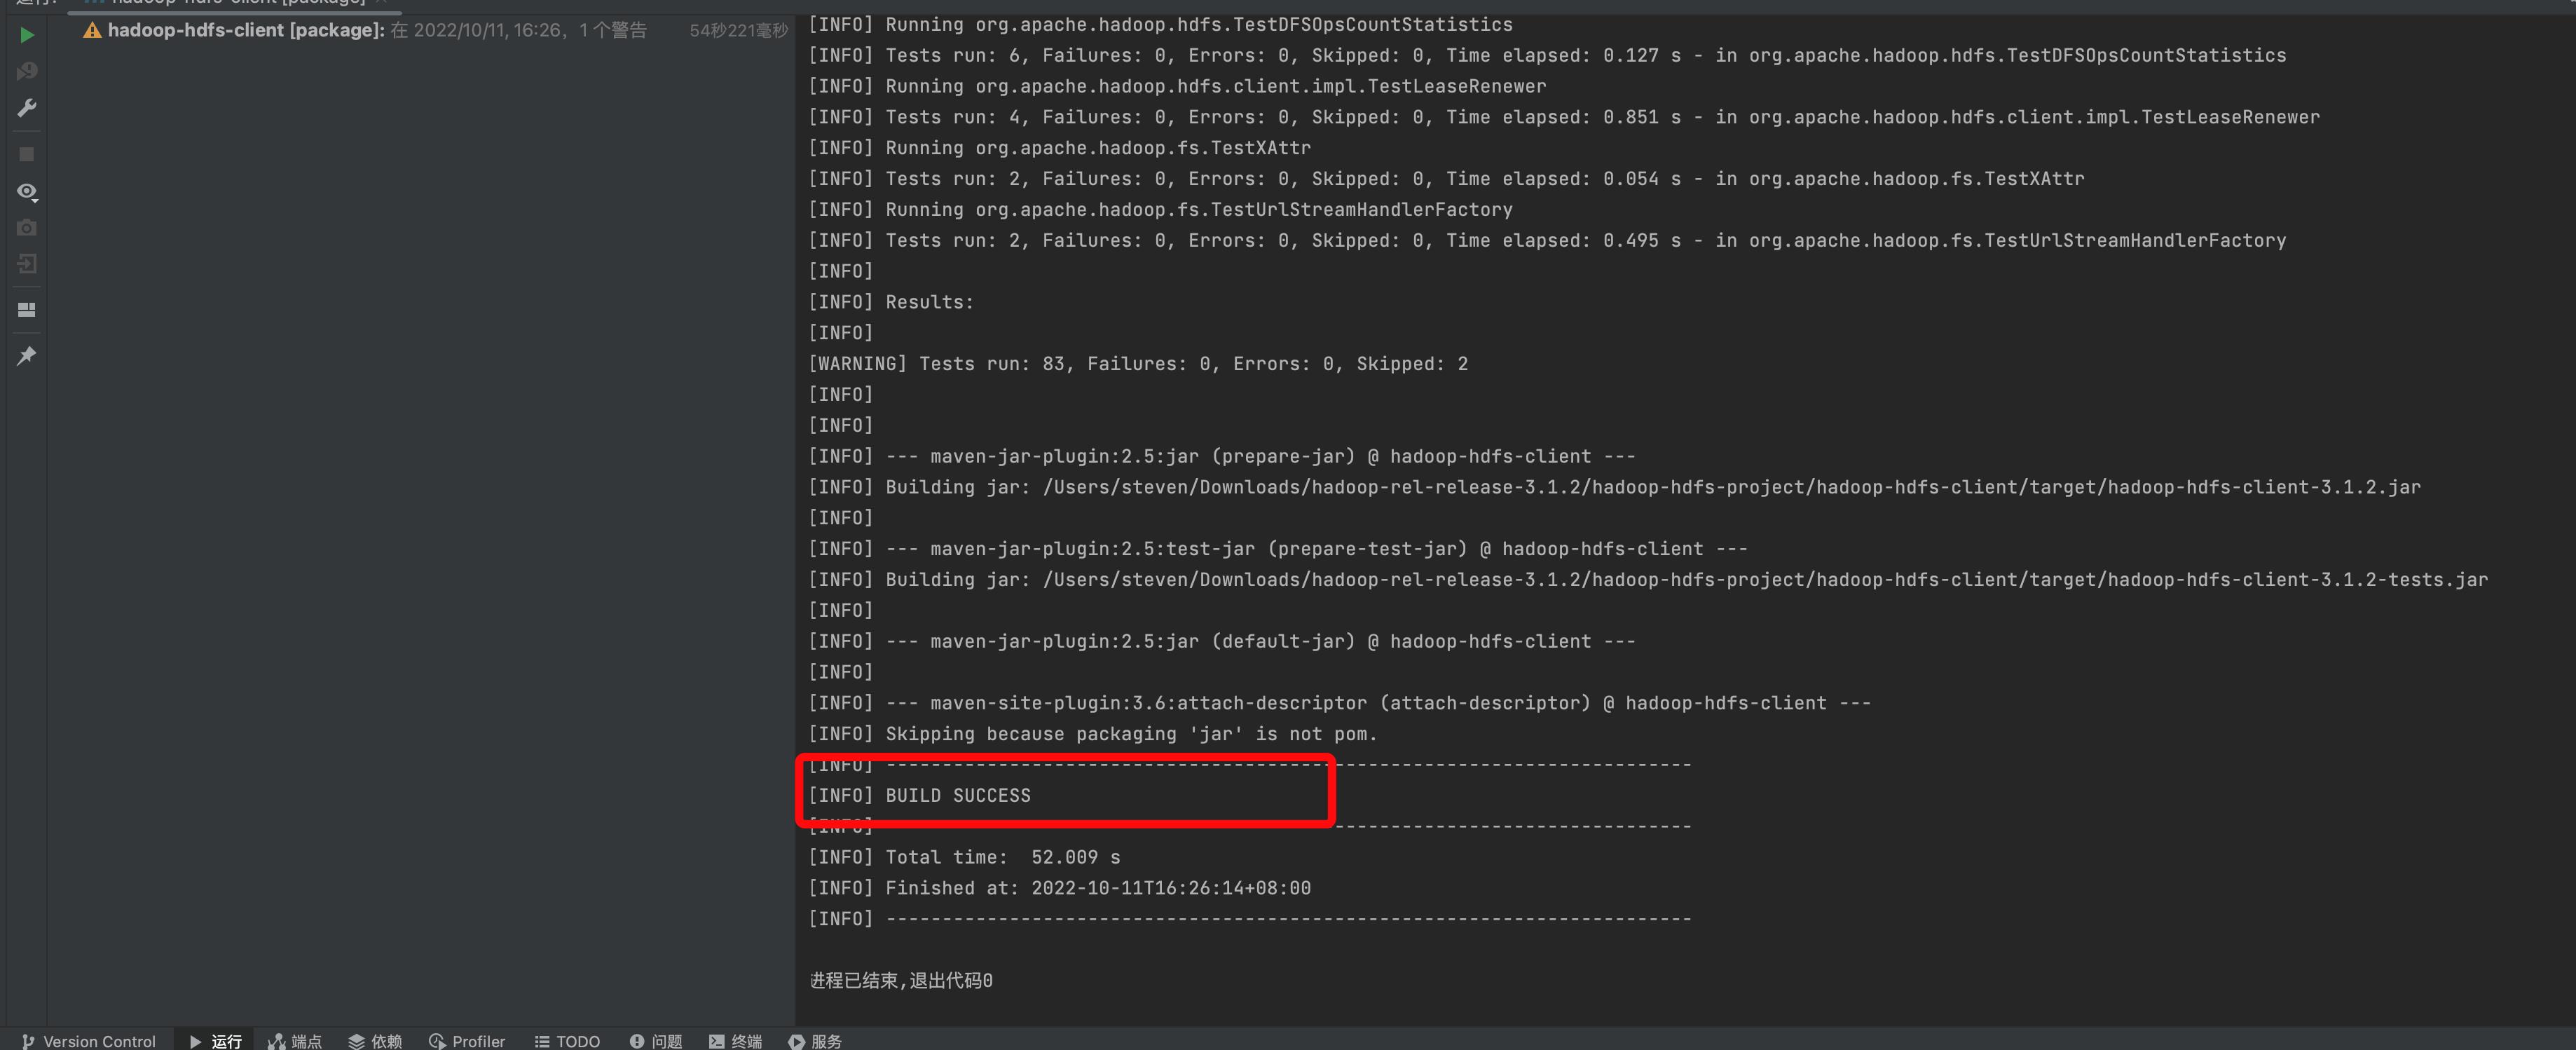Open the TODO tool window
This screenshot has height=1050, width=2576.
tap(567, 1041)
